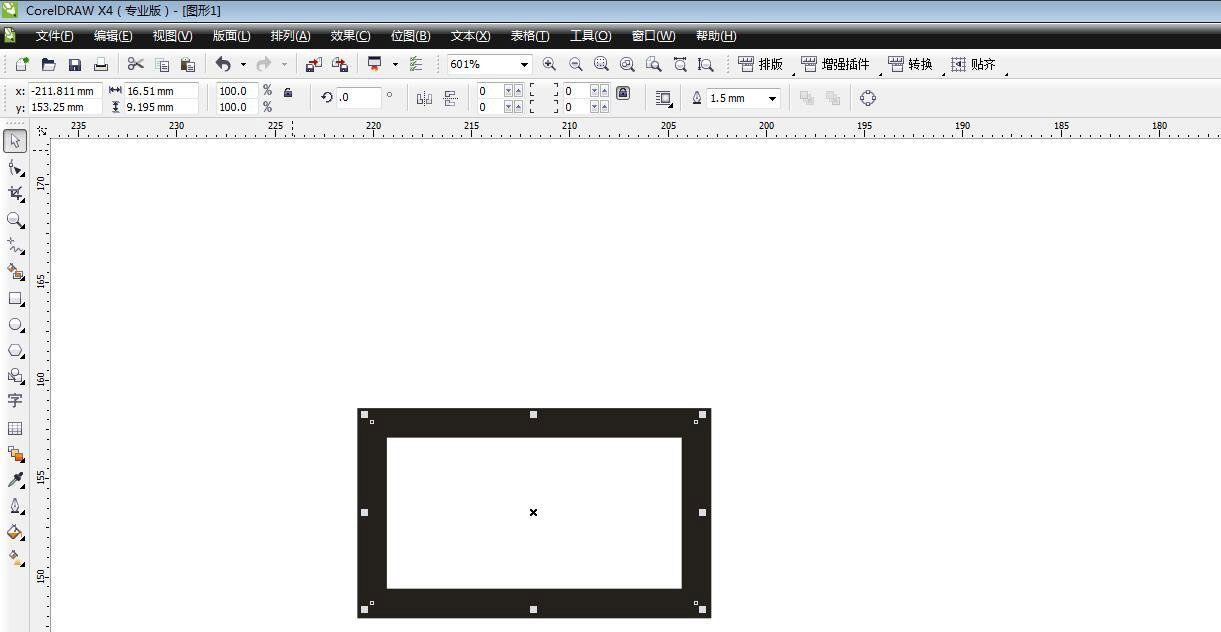The width and height of the screenshot is (1221, 632).
Task: Click the mirror horizontally button
Action: pyautogui.click(x=424, y=98)
